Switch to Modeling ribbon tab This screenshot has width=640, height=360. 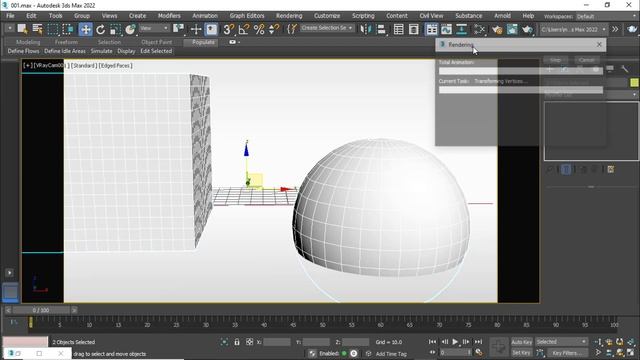[x=28, y=42]
